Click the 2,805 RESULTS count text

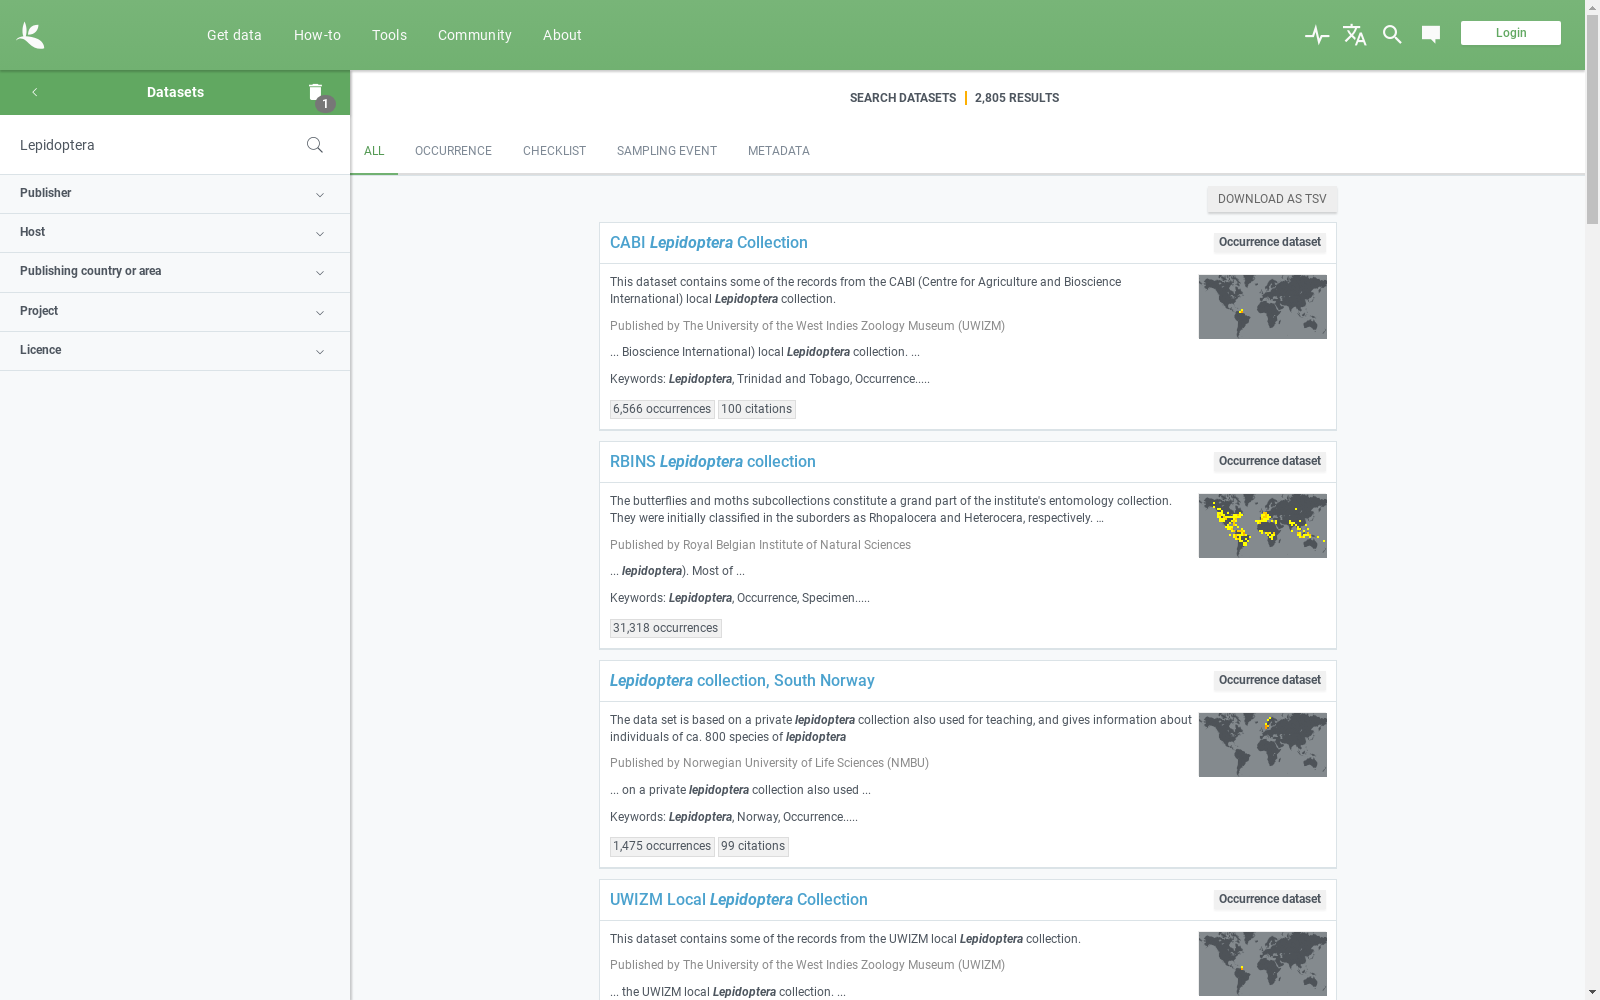(1017, 98)
